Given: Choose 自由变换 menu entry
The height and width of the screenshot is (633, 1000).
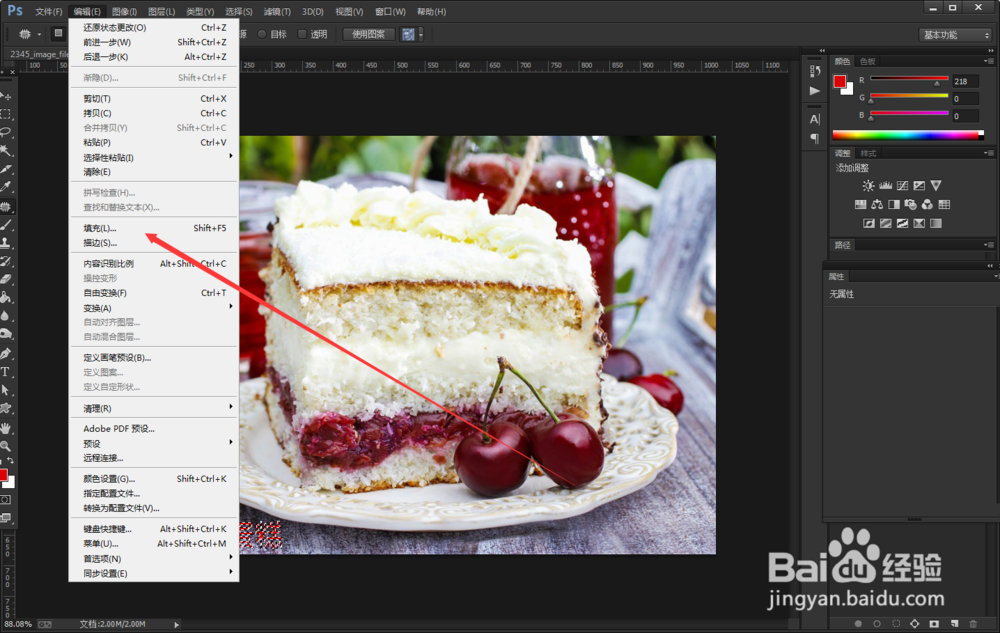Looking at the screenshot, I should (154, 293).
